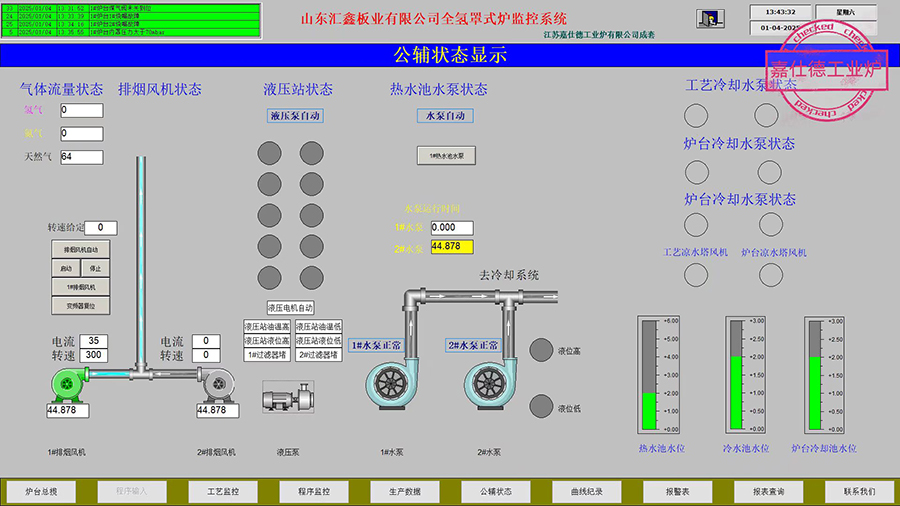The width and height of the screenshot is (900, 506).
Task: Switch to the 曲线纪录 curve record tab
Action: 586,491
